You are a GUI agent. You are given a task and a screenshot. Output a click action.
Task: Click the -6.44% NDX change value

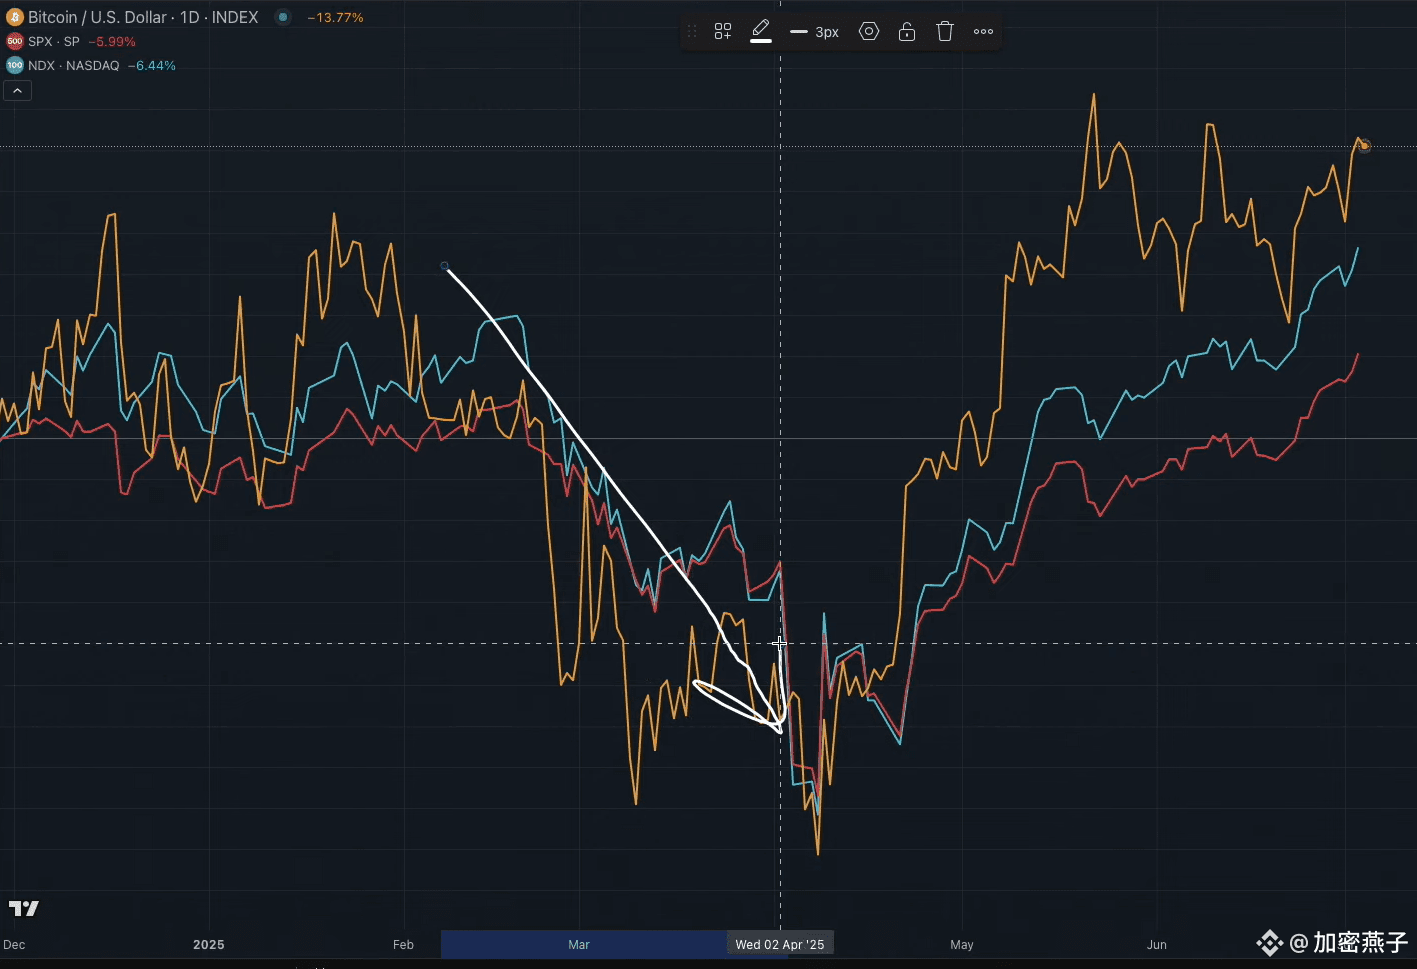[152, 65]
